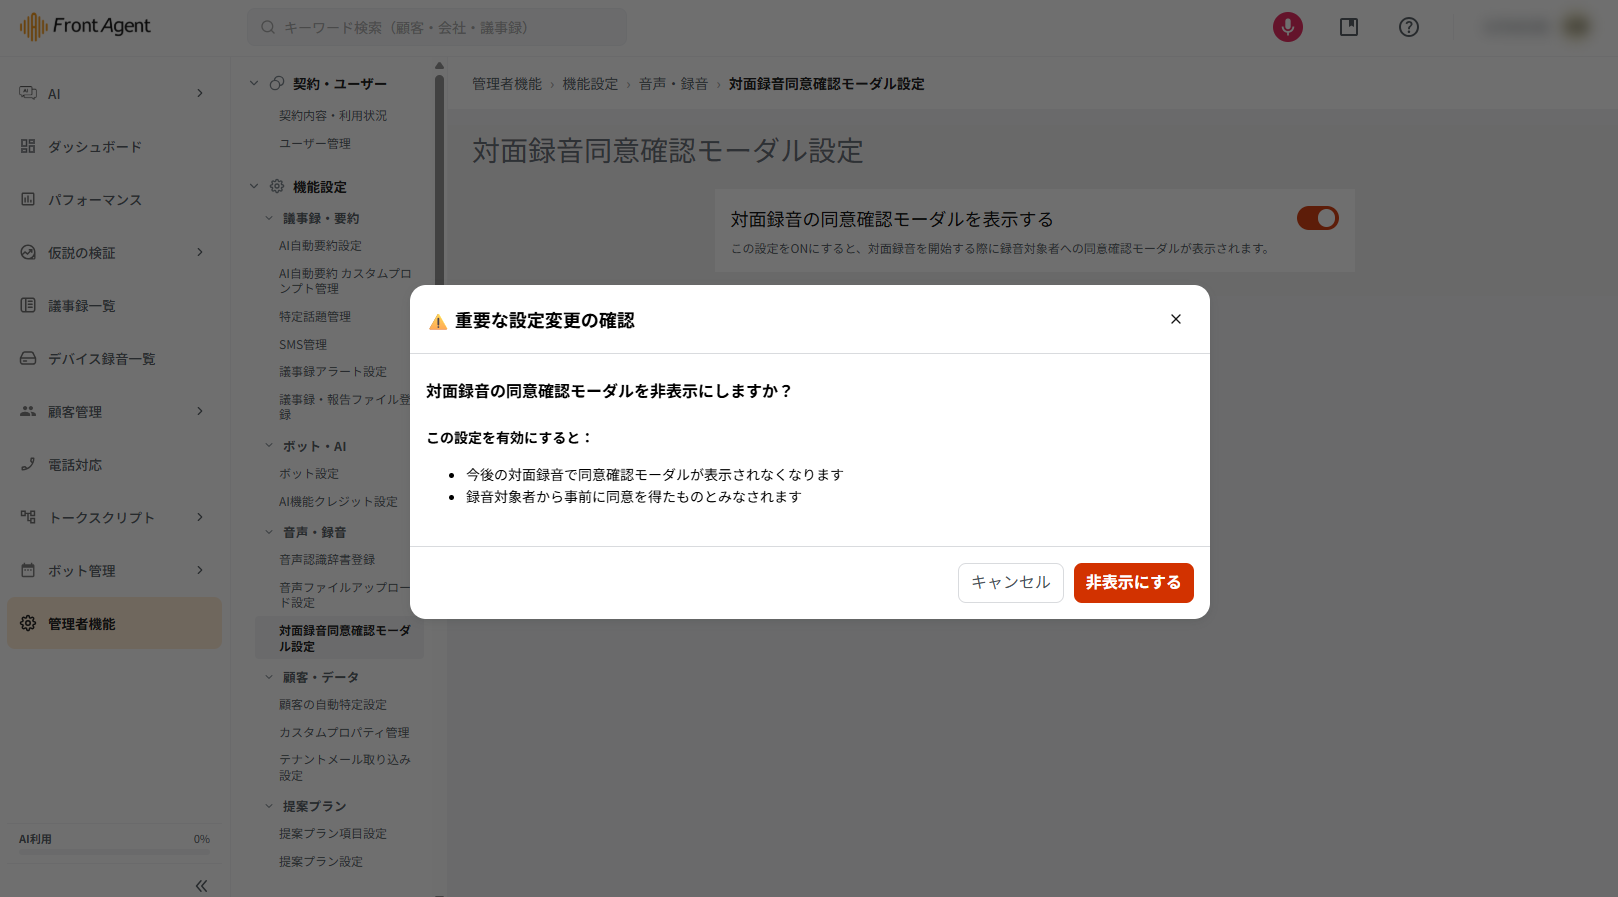The height and width of the screenshot is (897, 1618).
Task: Open the bookmark panel icon in header
Action: pyautogui.click(x=1349, y=27)
